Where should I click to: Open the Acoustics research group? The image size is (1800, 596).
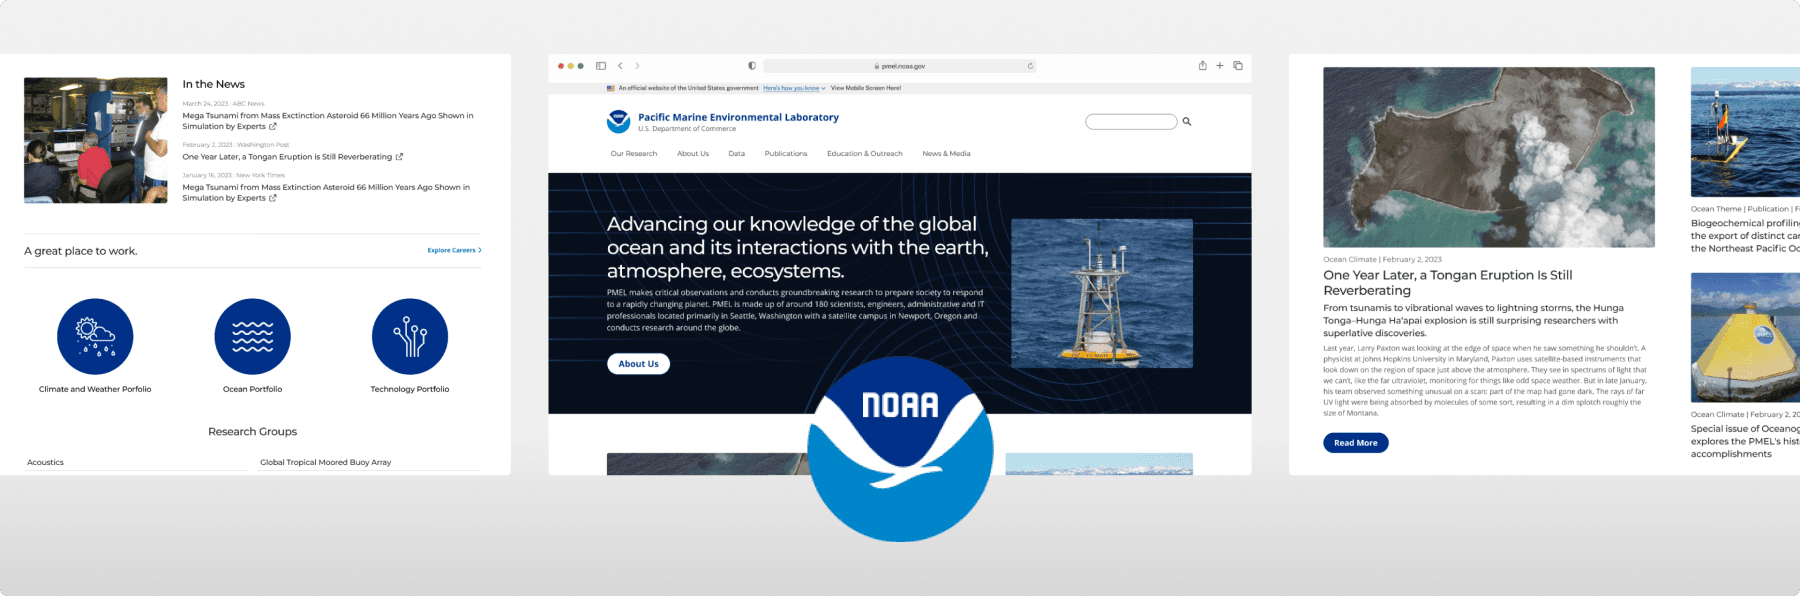(x=45, y=462)
